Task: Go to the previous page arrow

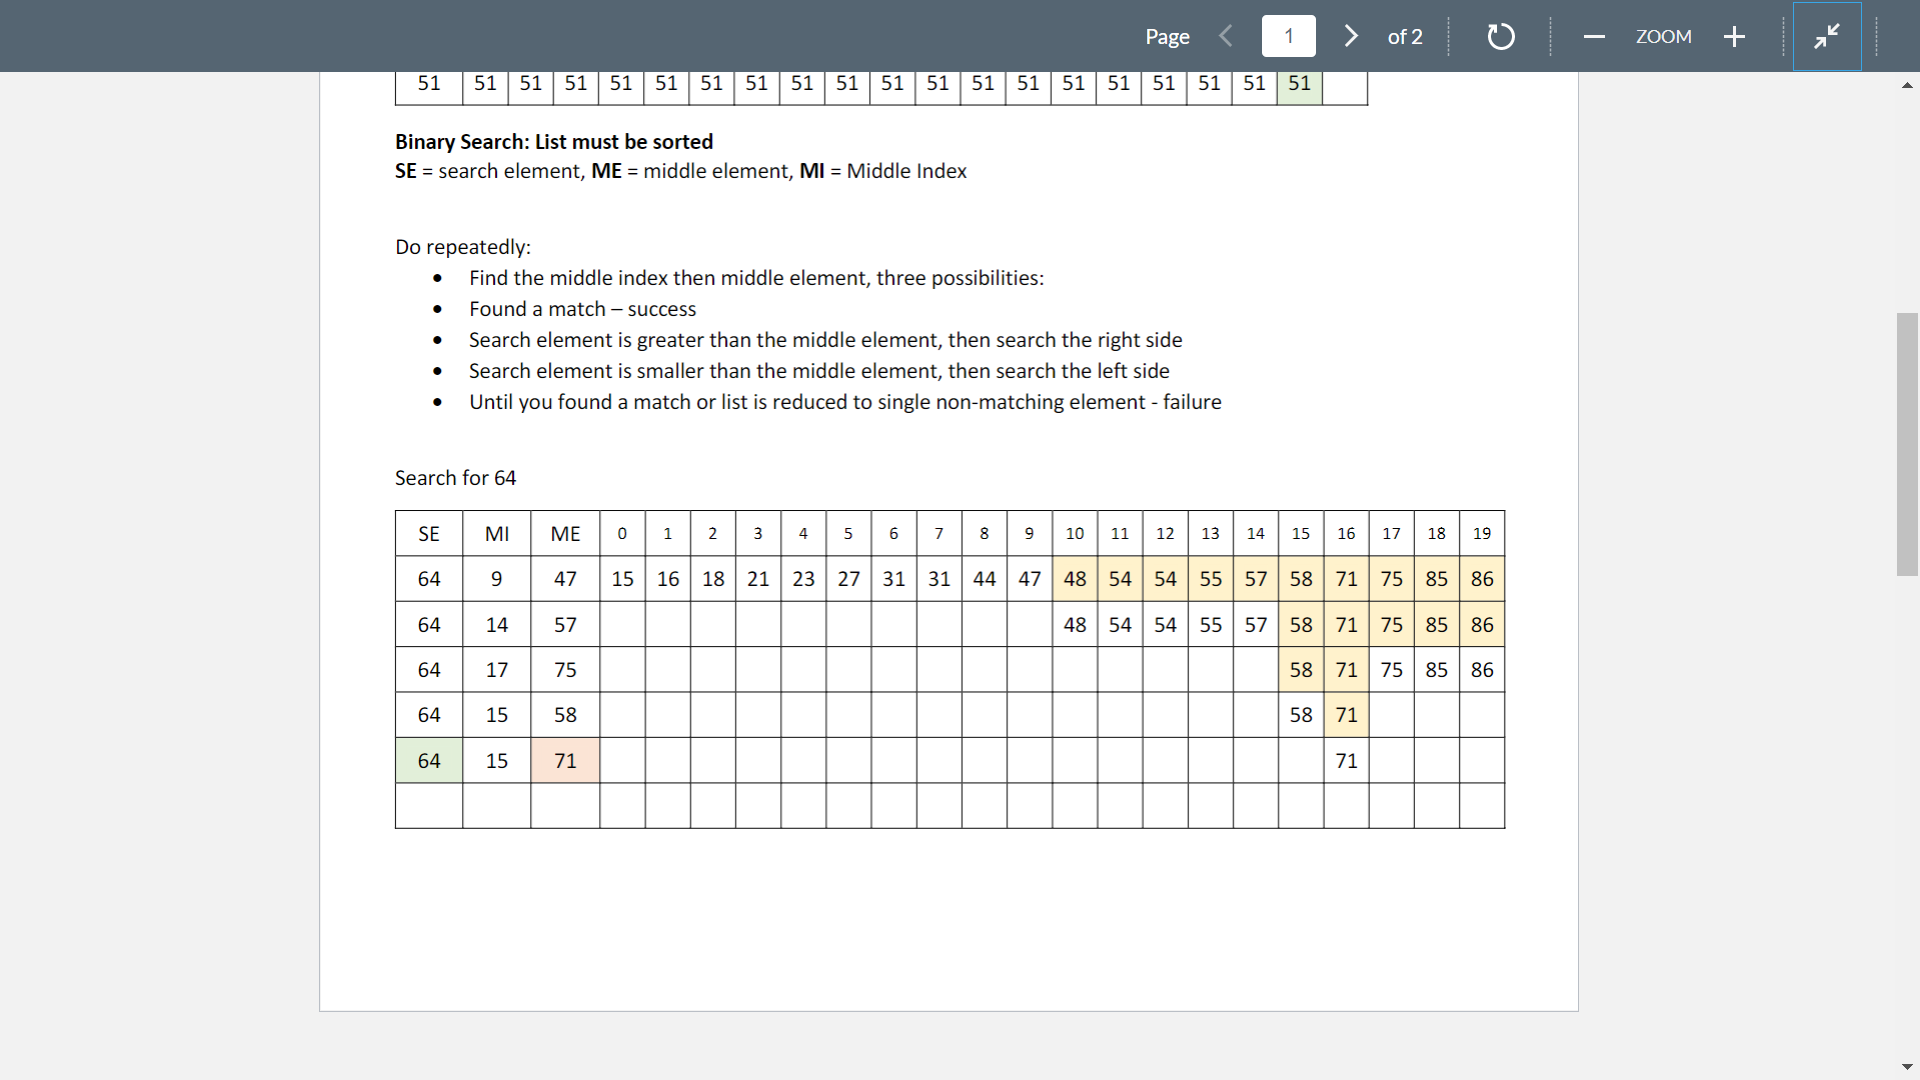Action: 1226,36
